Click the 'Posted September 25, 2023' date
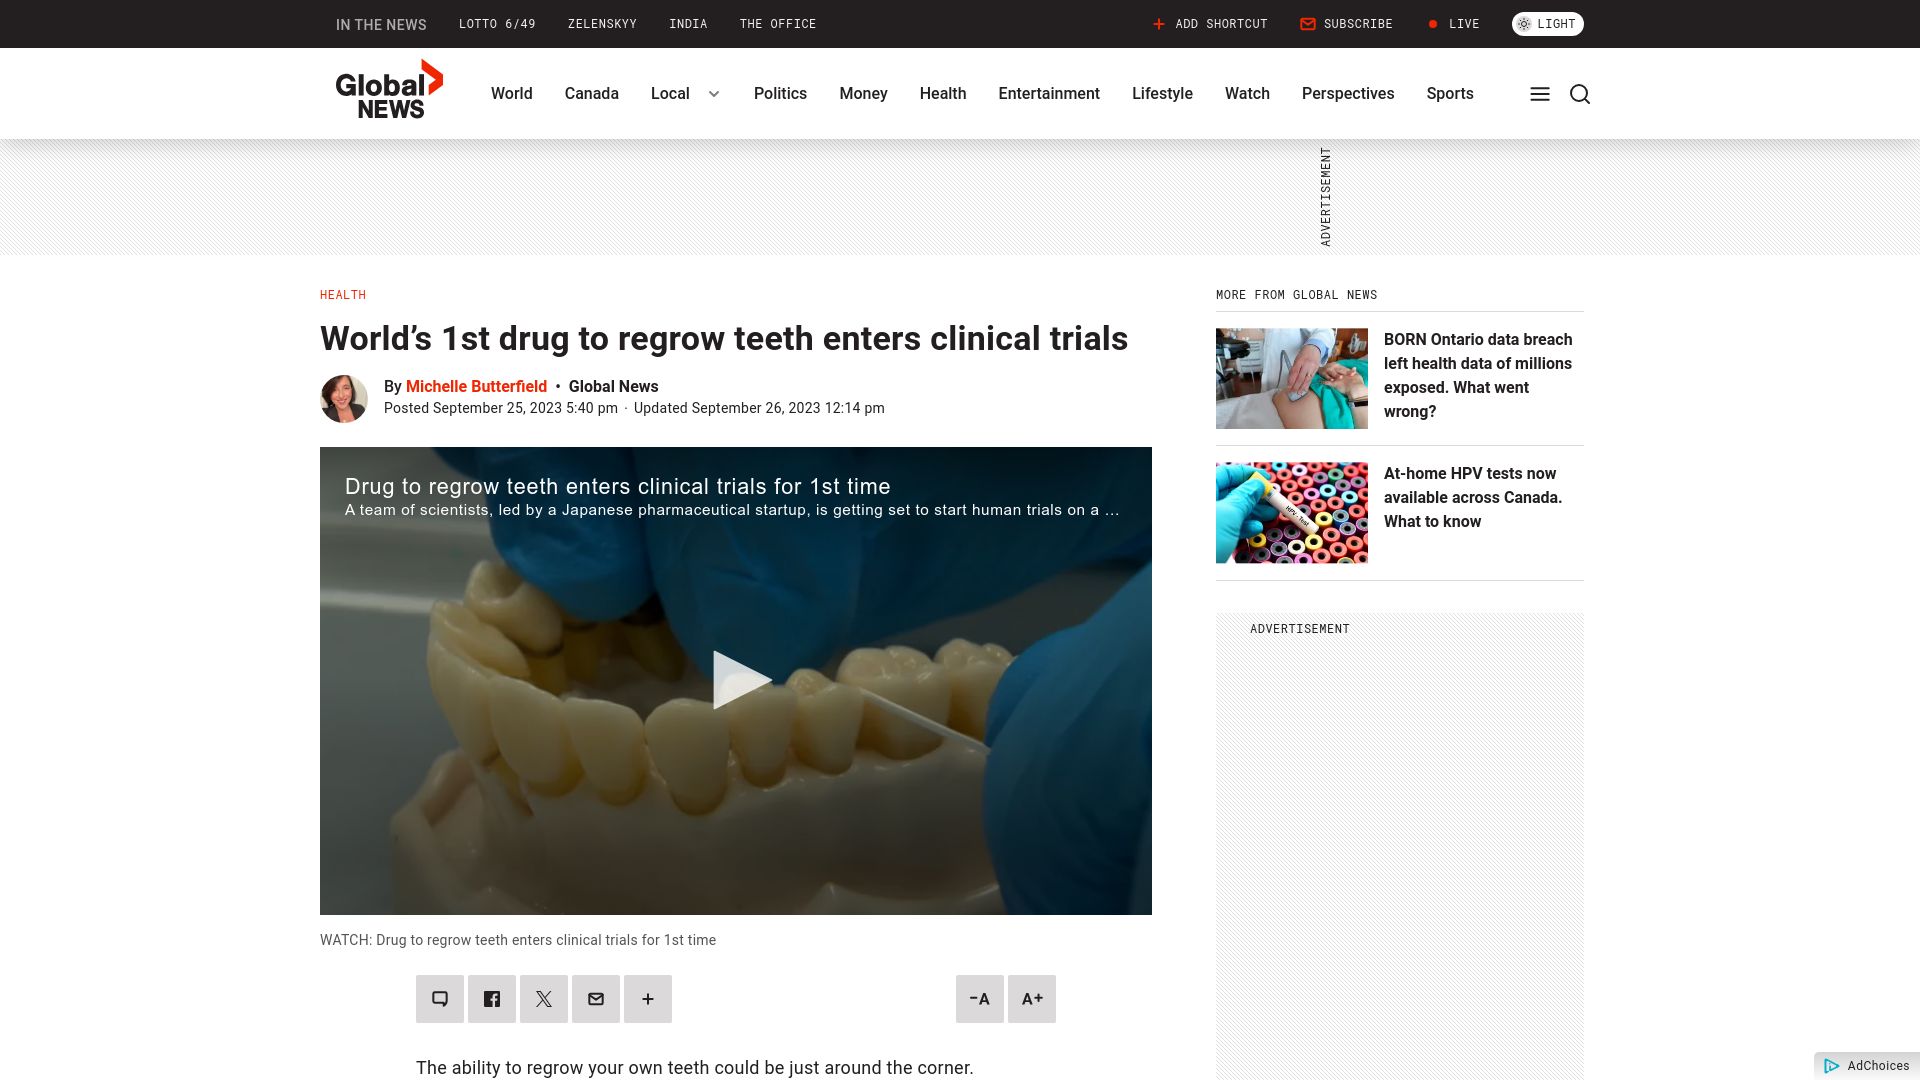 (x=501, y=408)
